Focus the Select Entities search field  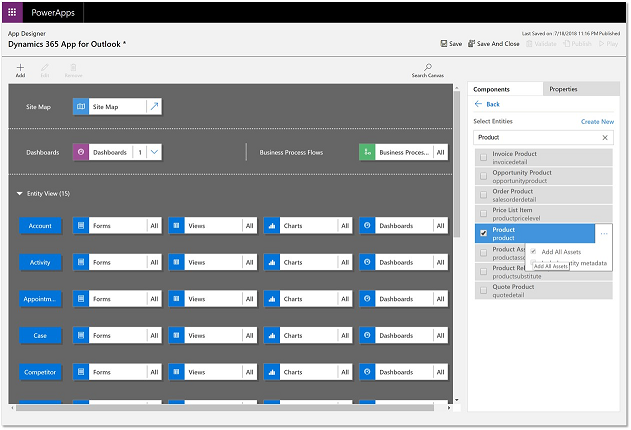pyautogui.click(x=543, y=138)
